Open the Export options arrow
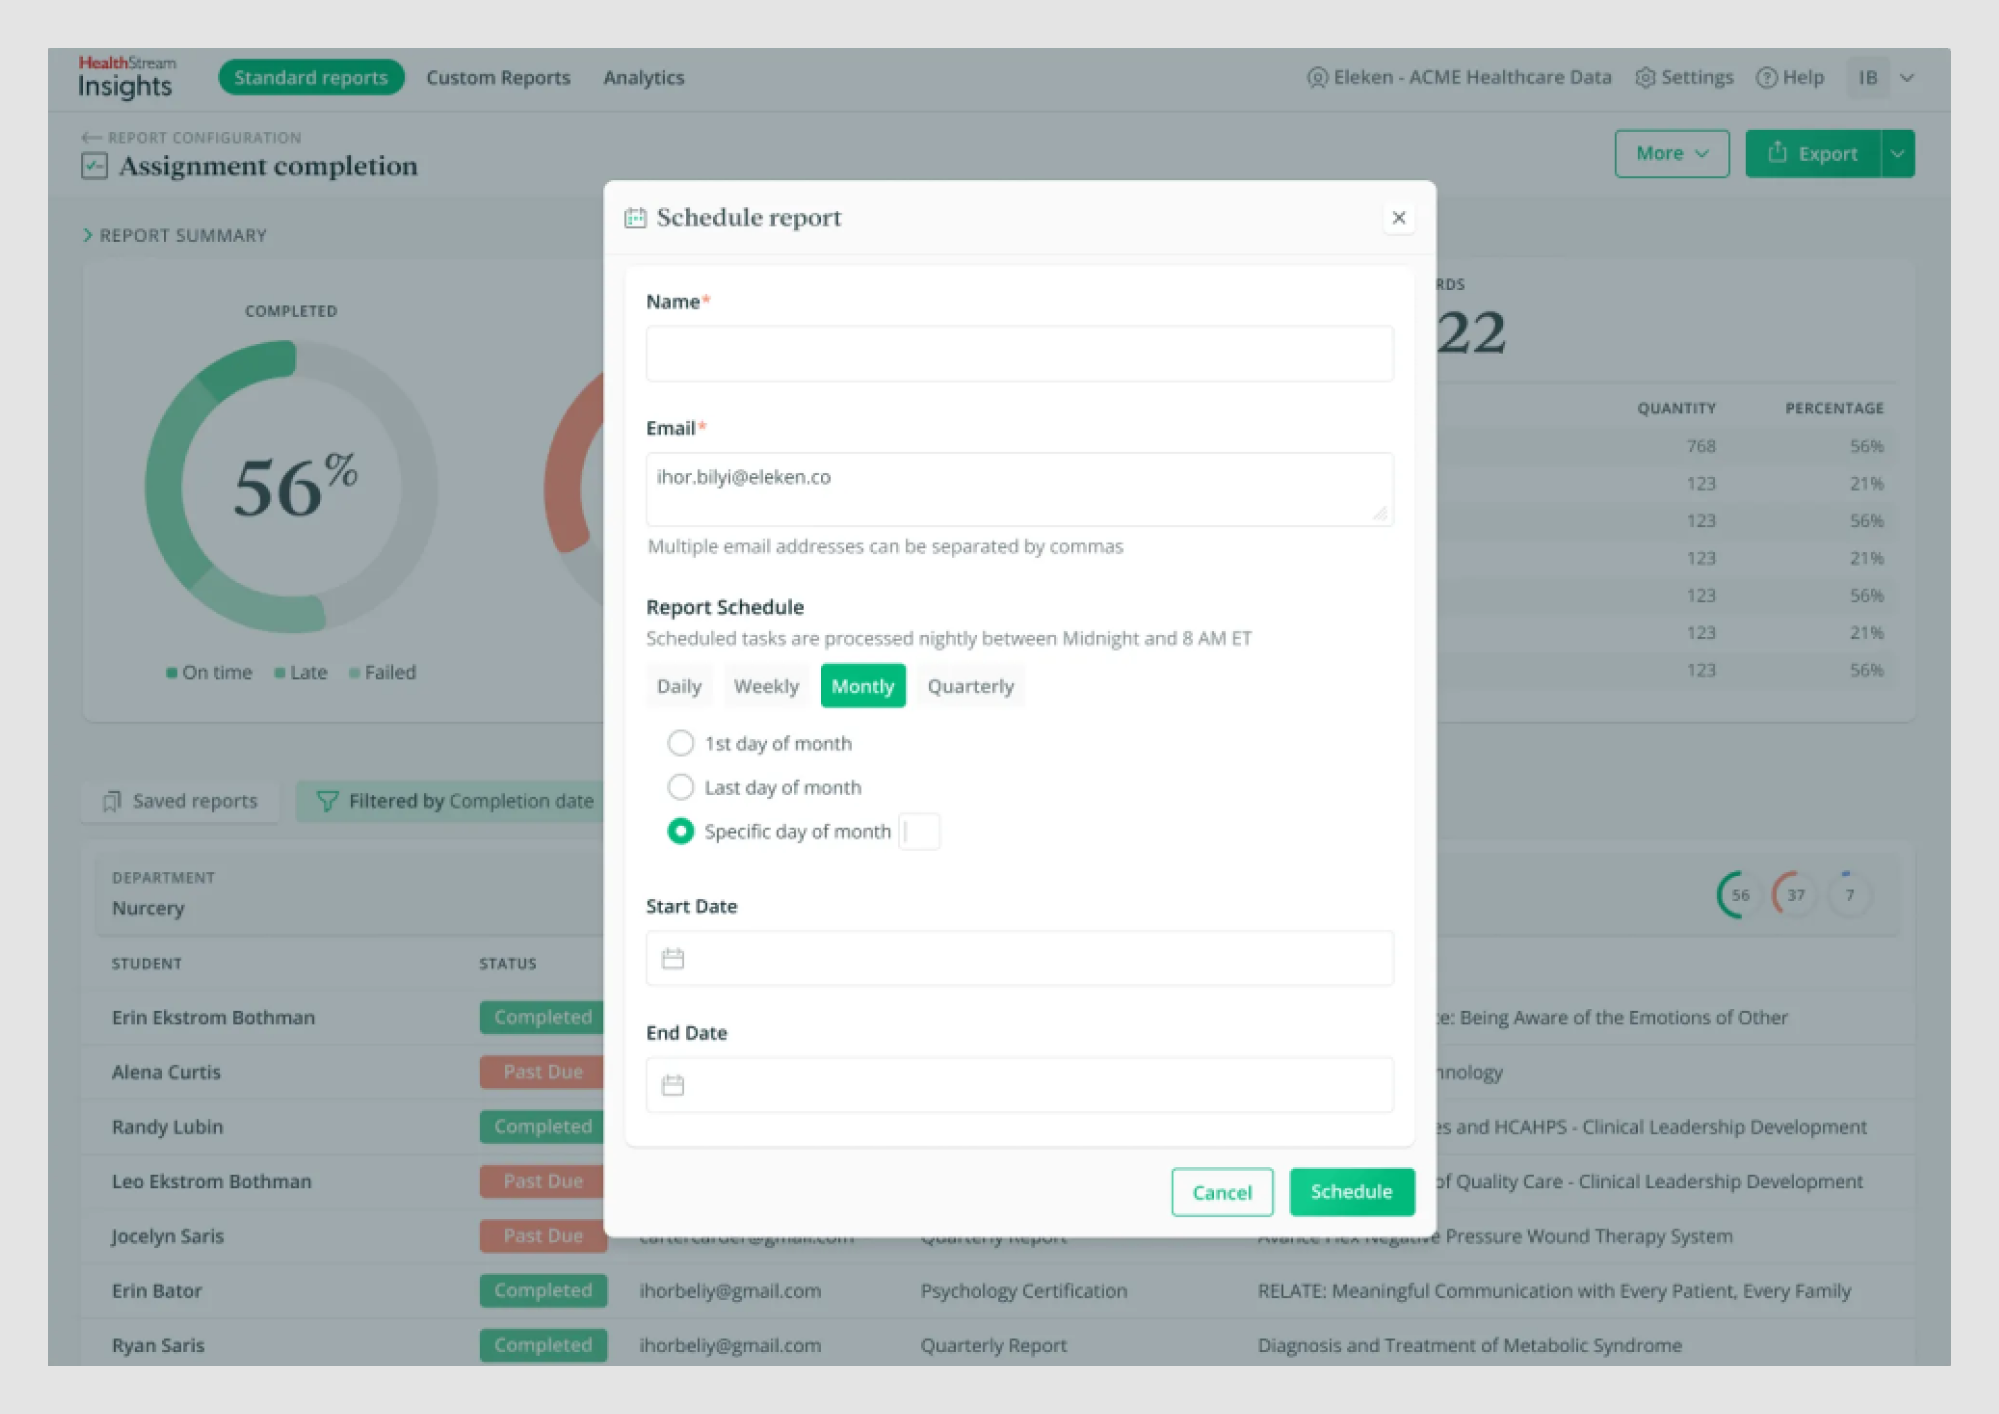Image resolution: width=1999 pixels, height=1414 pixels. (1897, 153)
